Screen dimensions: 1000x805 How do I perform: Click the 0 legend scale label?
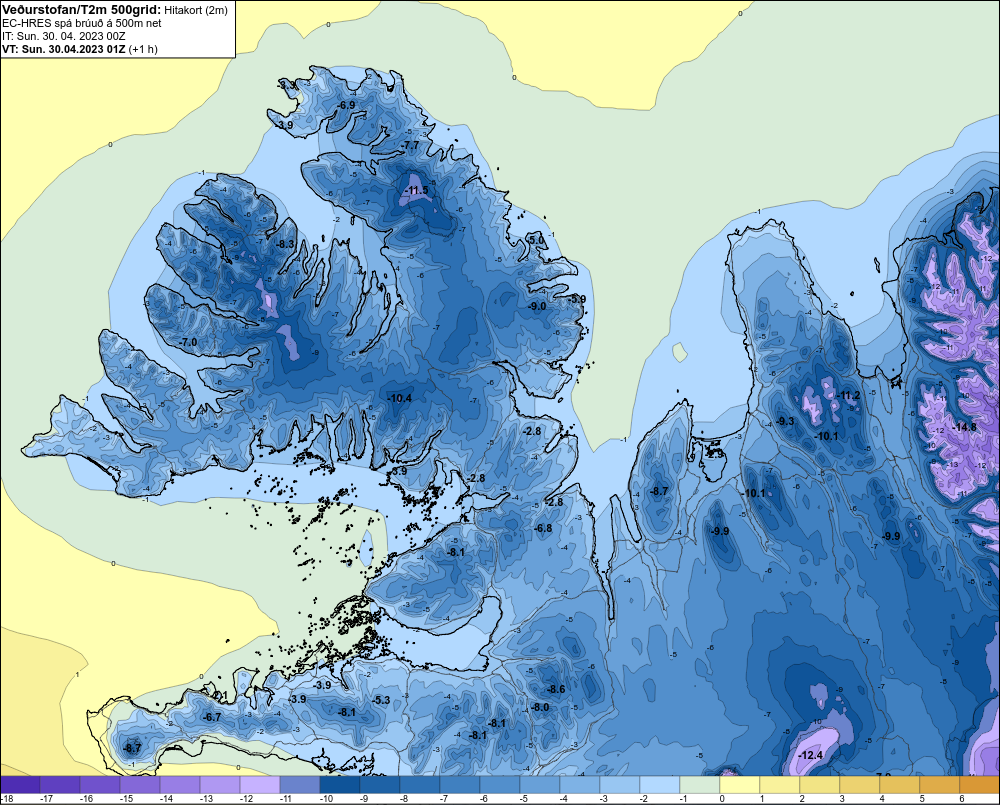pyautogui.click(x=722, y=799)
